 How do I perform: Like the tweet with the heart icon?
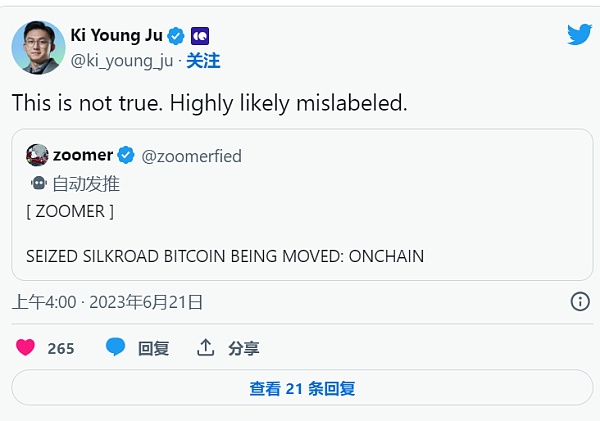[25, 348]
